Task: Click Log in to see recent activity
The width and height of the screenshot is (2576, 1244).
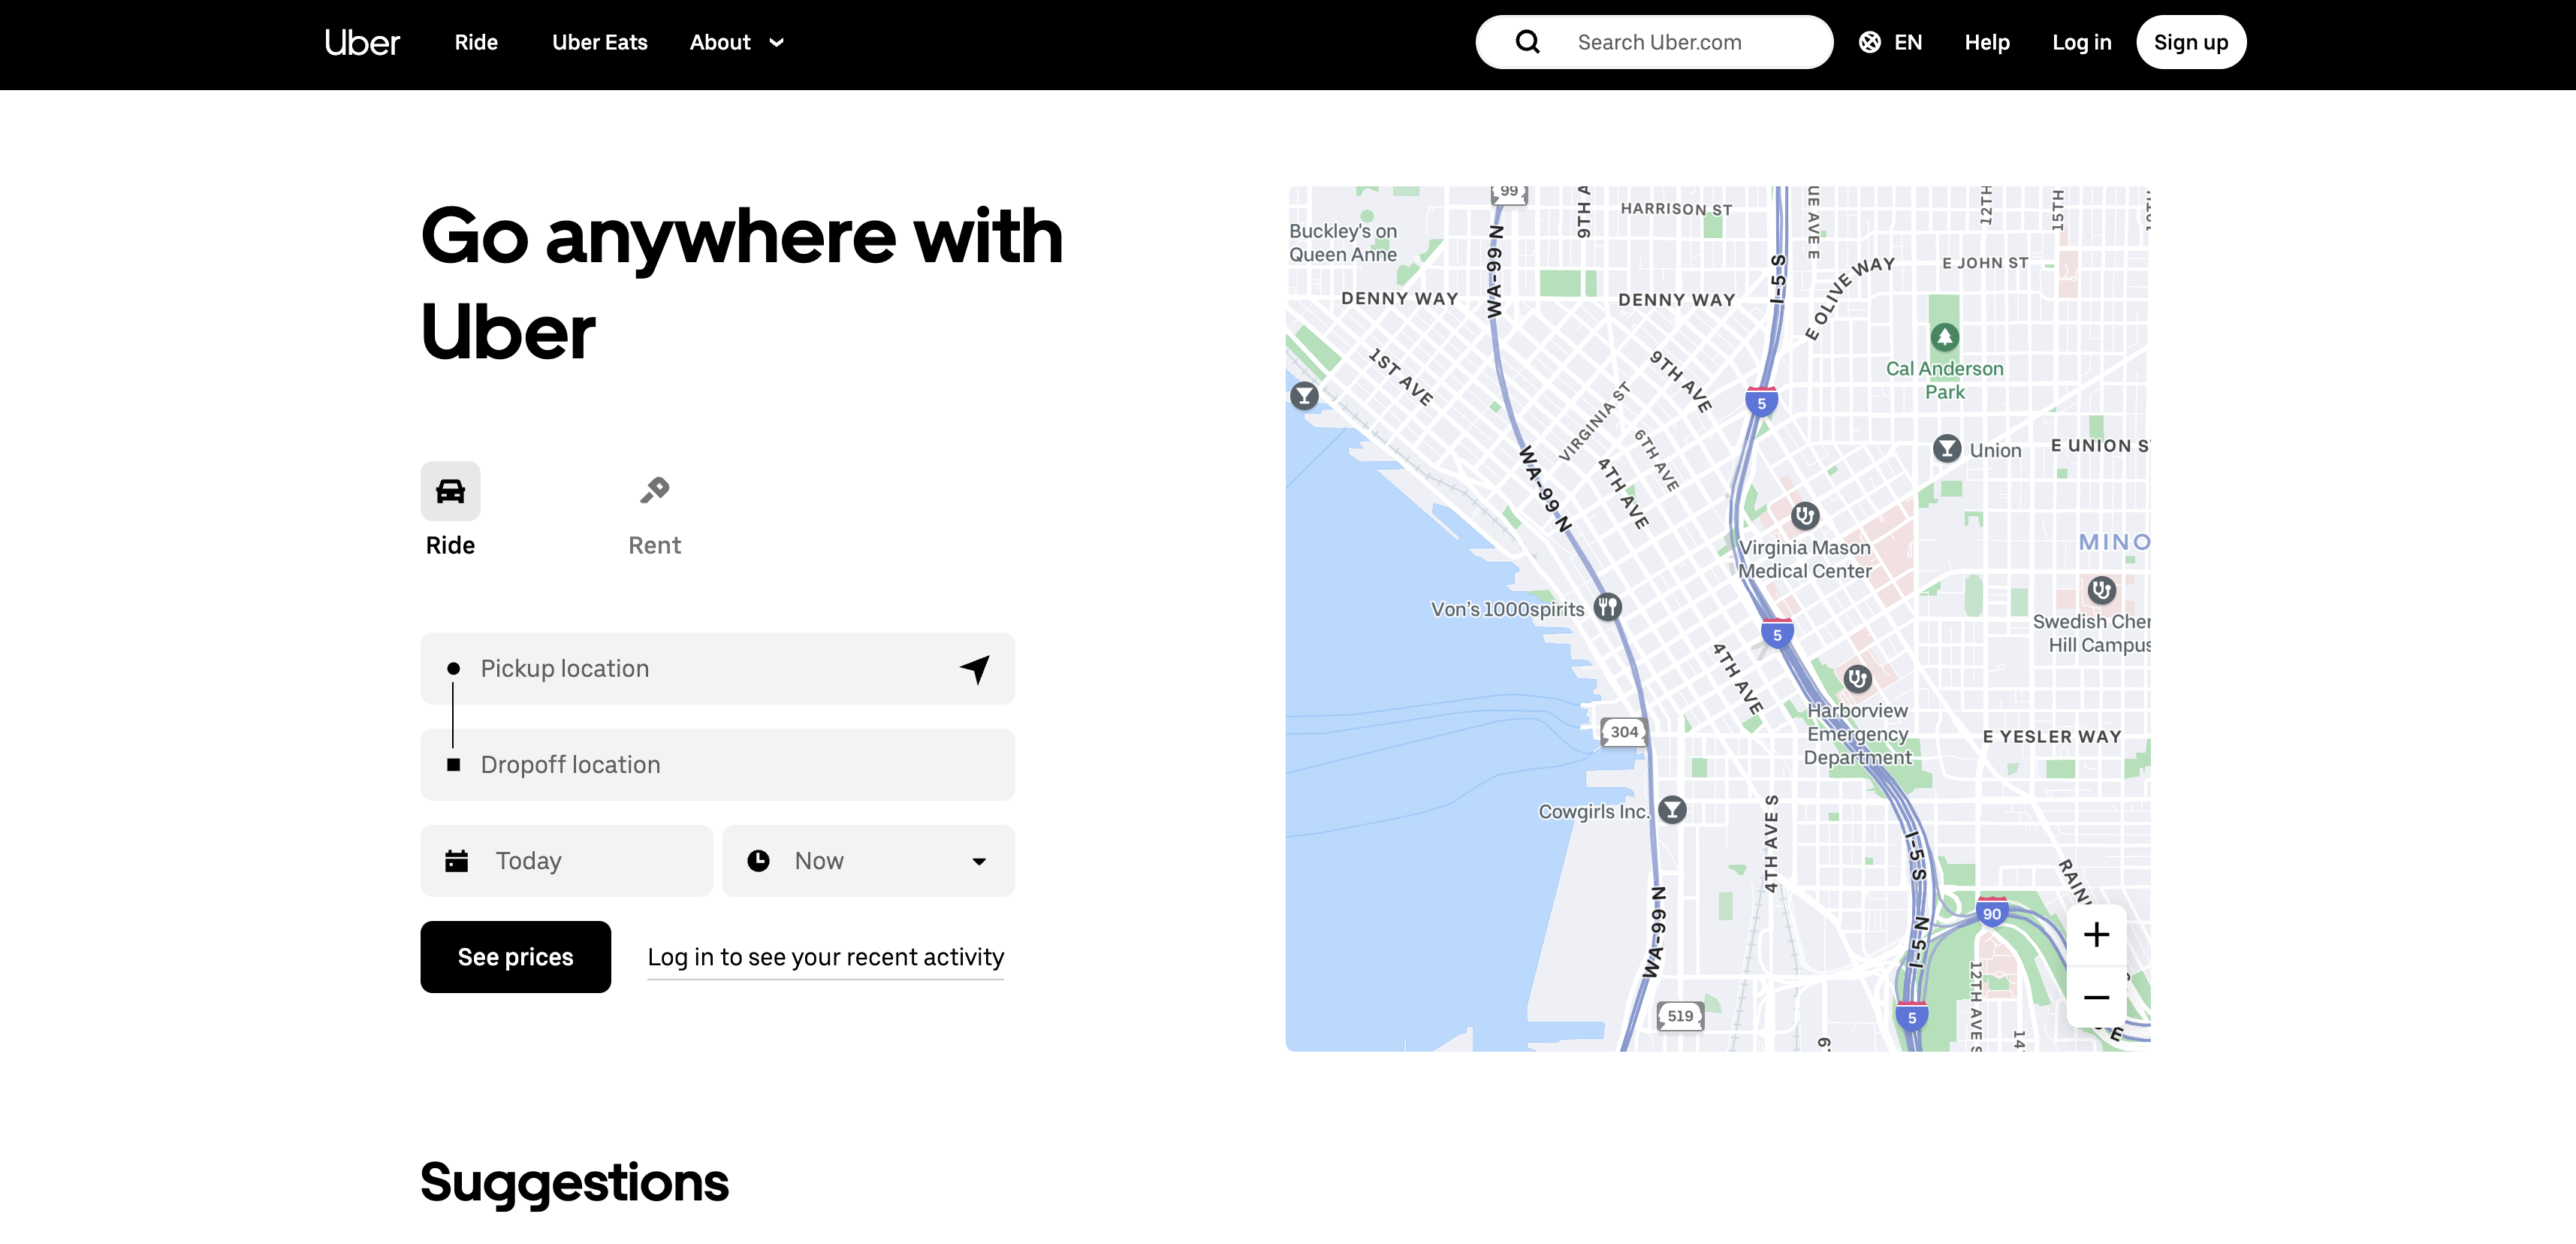Action: [x=825, y=957]
